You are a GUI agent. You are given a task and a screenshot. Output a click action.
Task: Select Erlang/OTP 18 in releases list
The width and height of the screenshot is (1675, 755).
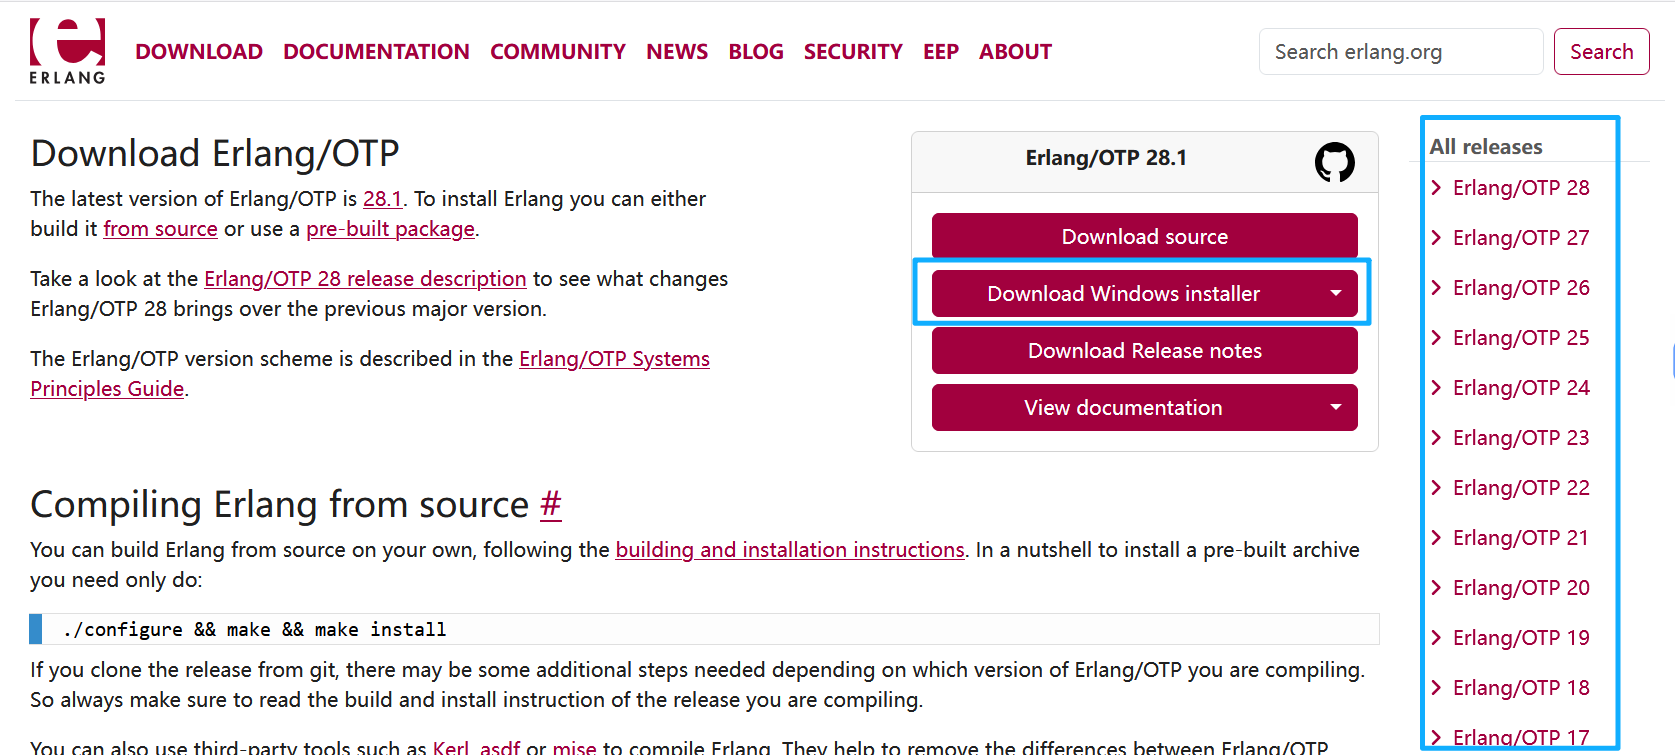(x=1521, y=688)
